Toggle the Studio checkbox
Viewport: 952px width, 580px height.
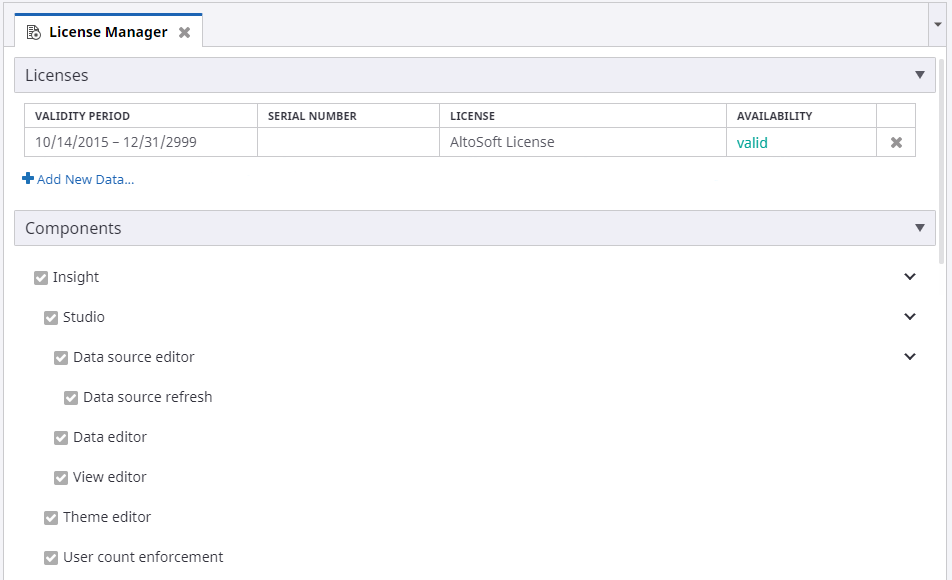click(x=51, y=318)
